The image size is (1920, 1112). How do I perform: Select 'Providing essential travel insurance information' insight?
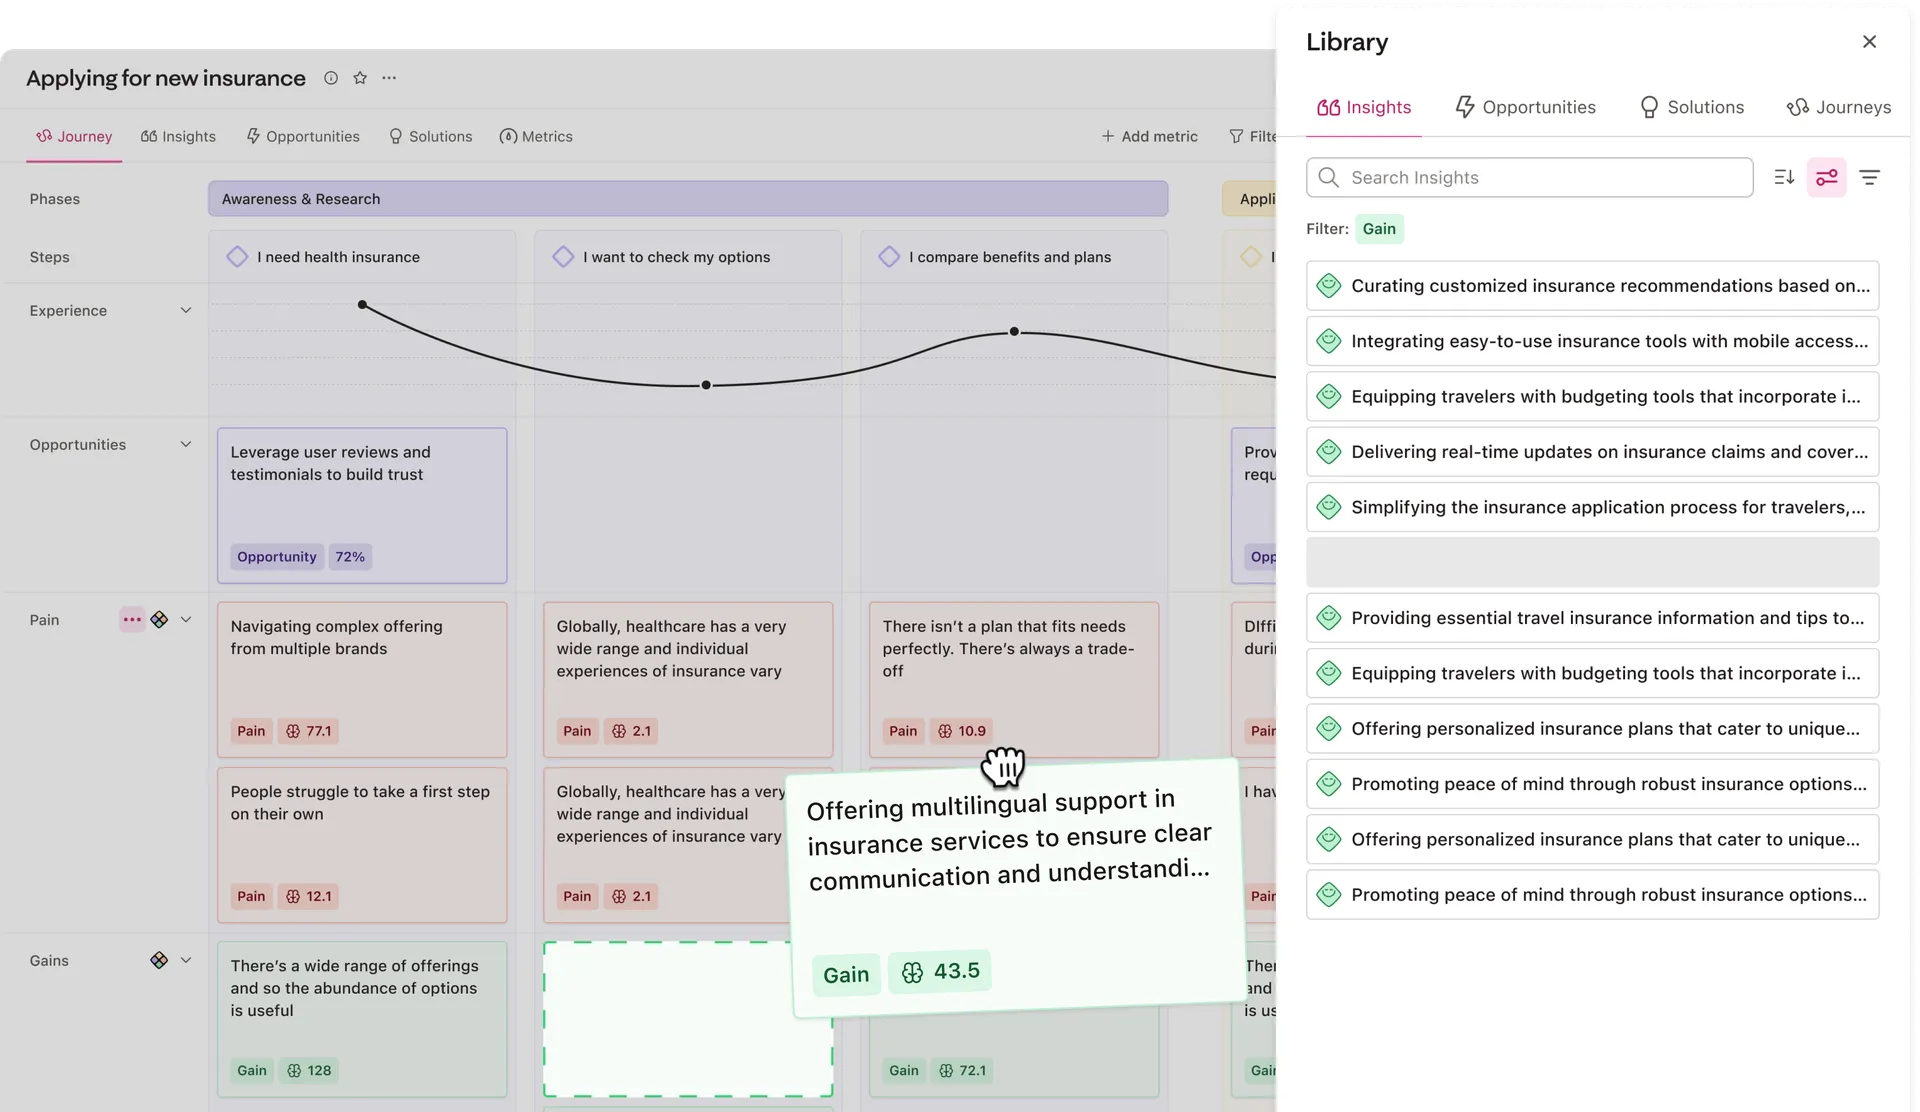click(x=1592, y=618)
